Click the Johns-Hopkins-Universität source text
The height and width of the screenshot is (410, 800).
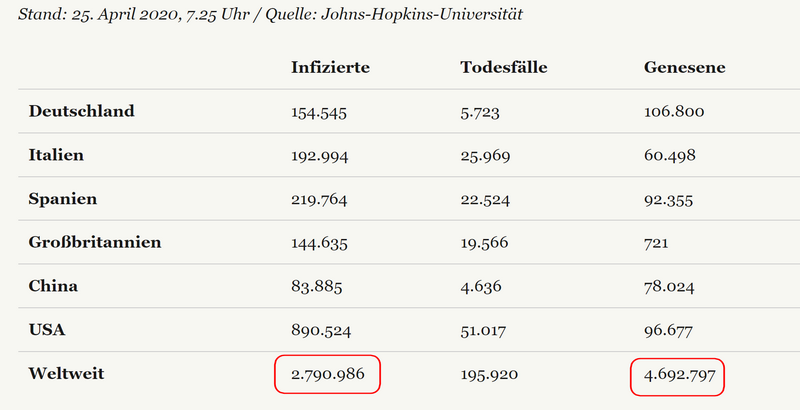click(x=422, y=14)
